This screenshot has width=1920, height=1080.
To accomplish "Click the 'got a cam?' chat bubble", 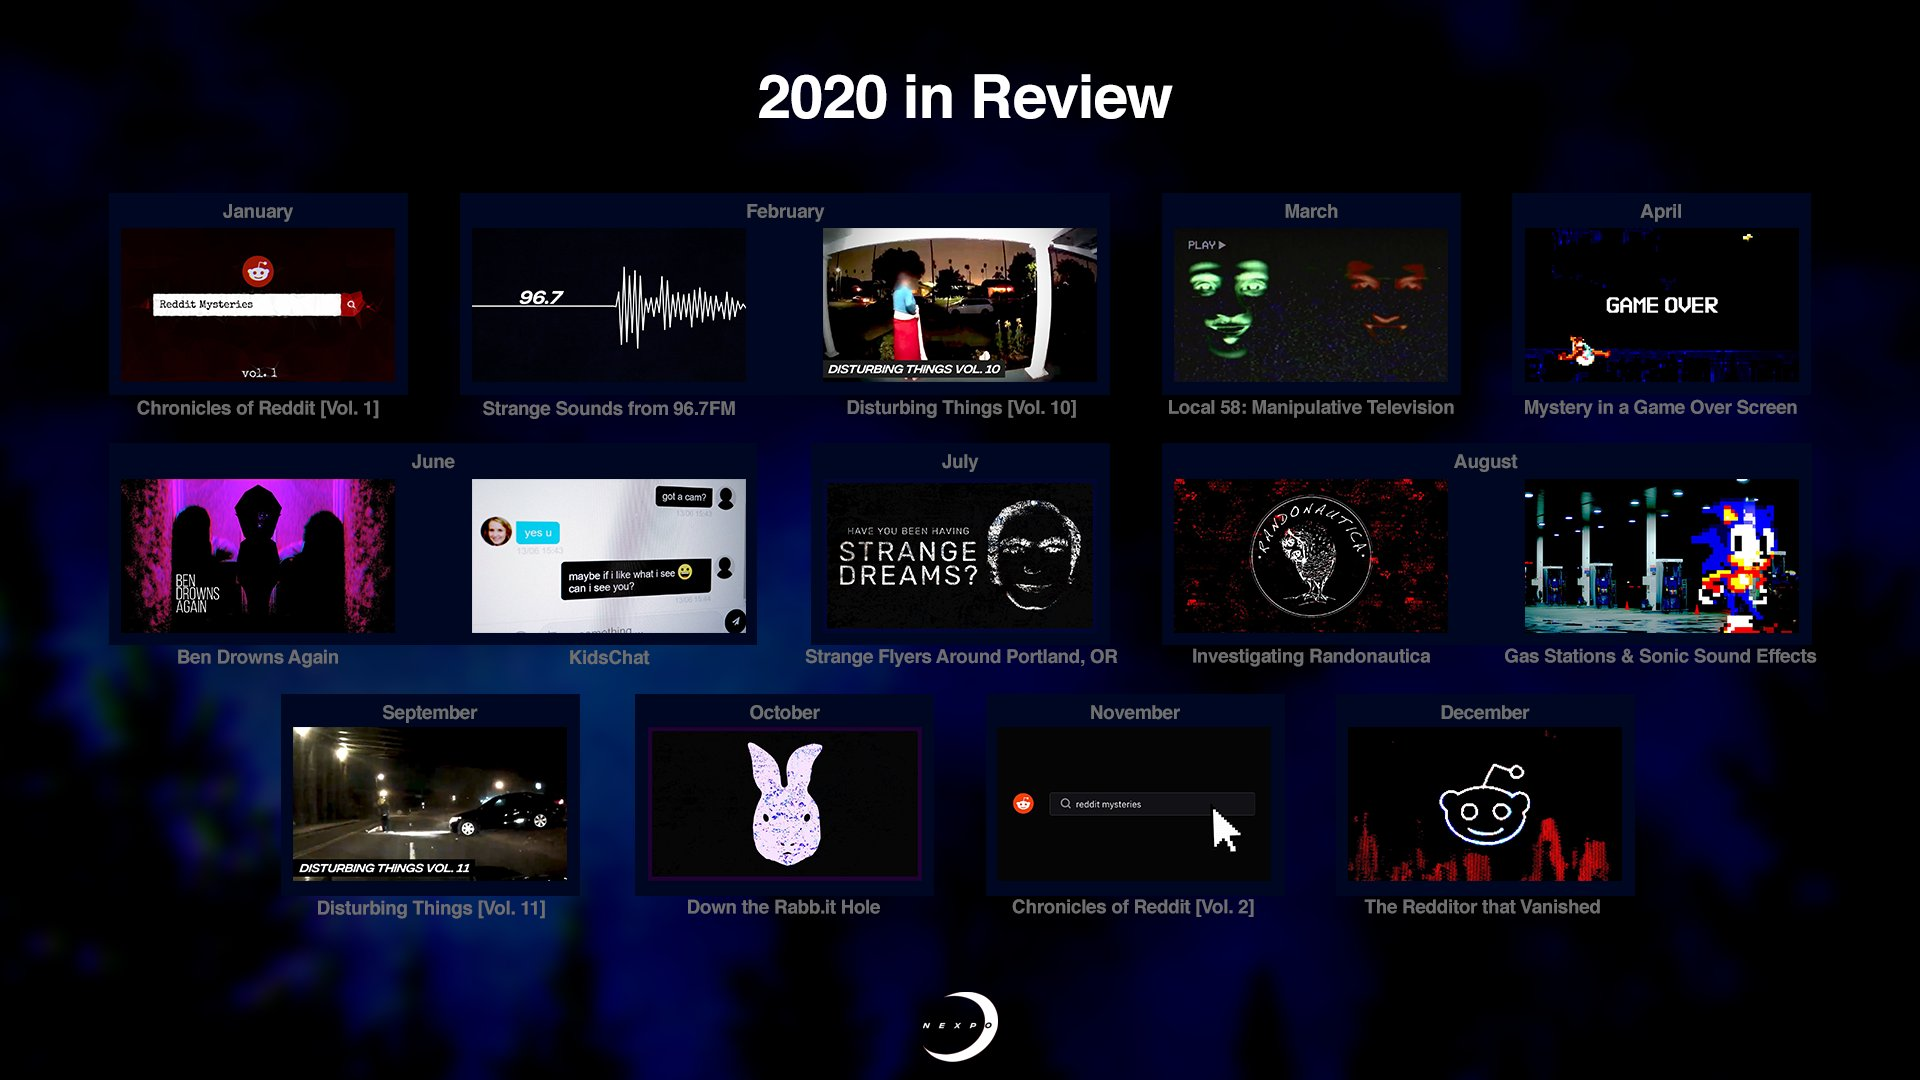I will click(684, 497).
